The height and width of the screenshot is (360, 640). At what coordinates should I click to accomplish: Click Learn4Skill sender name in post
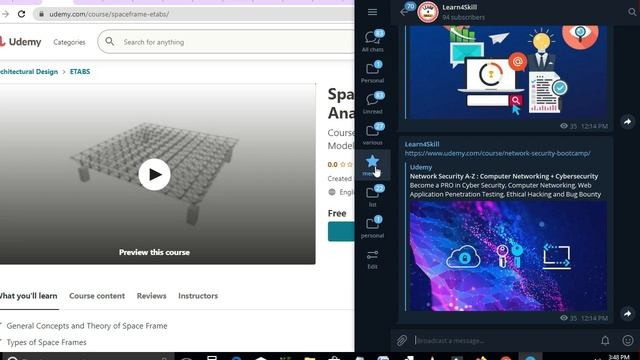(x=422, y=144)
